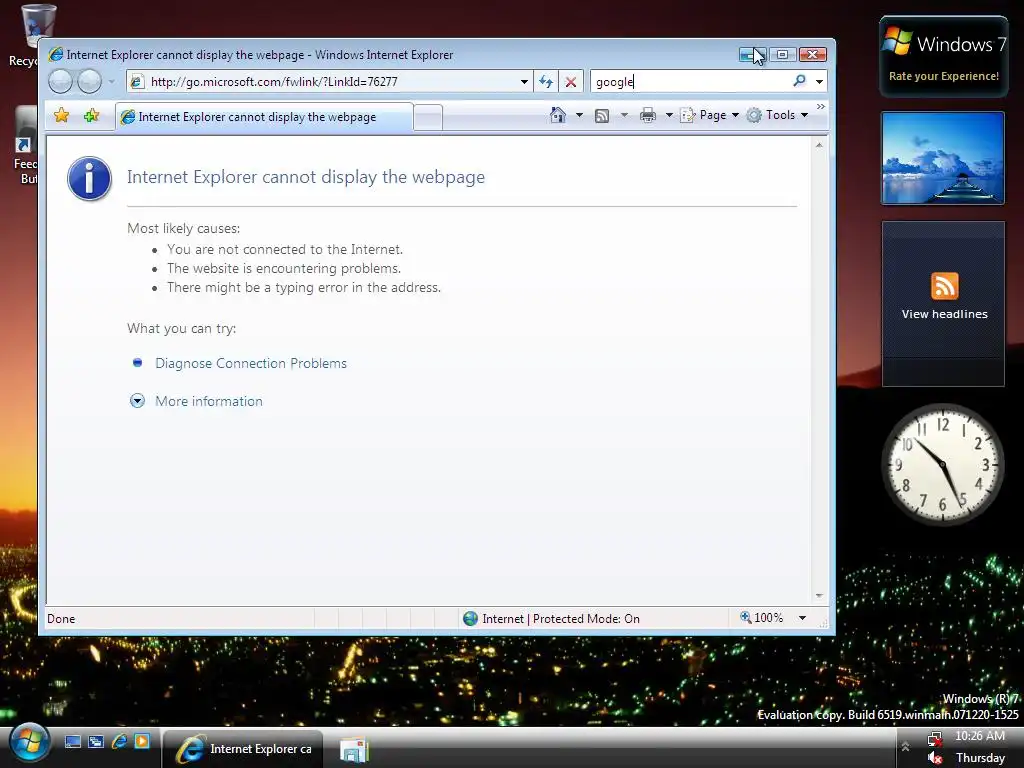Click the slideshow picture gadget thumbnail
The width and height of the screenshot is (1024, 768).
pyautogui.click(x=942, y=158)
